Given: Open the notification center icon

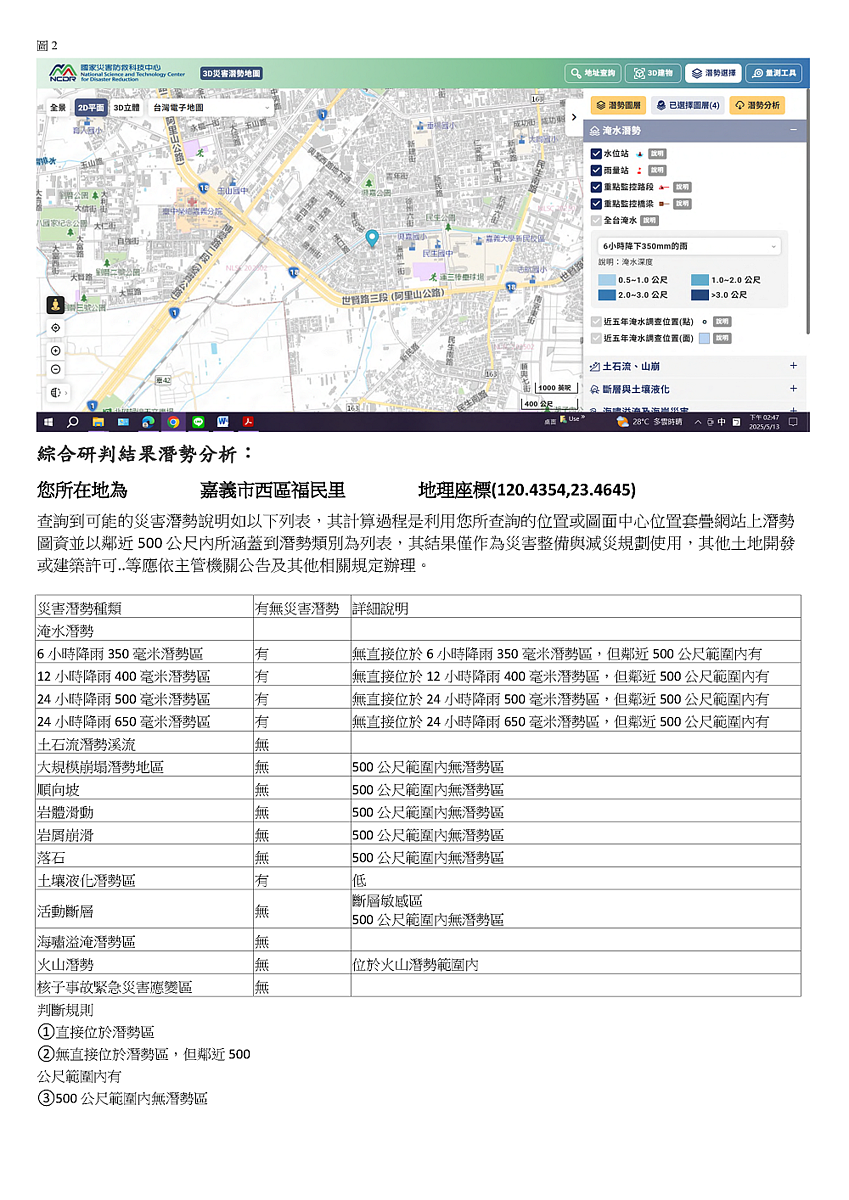Looking at the screenshot, I should 794,422.
